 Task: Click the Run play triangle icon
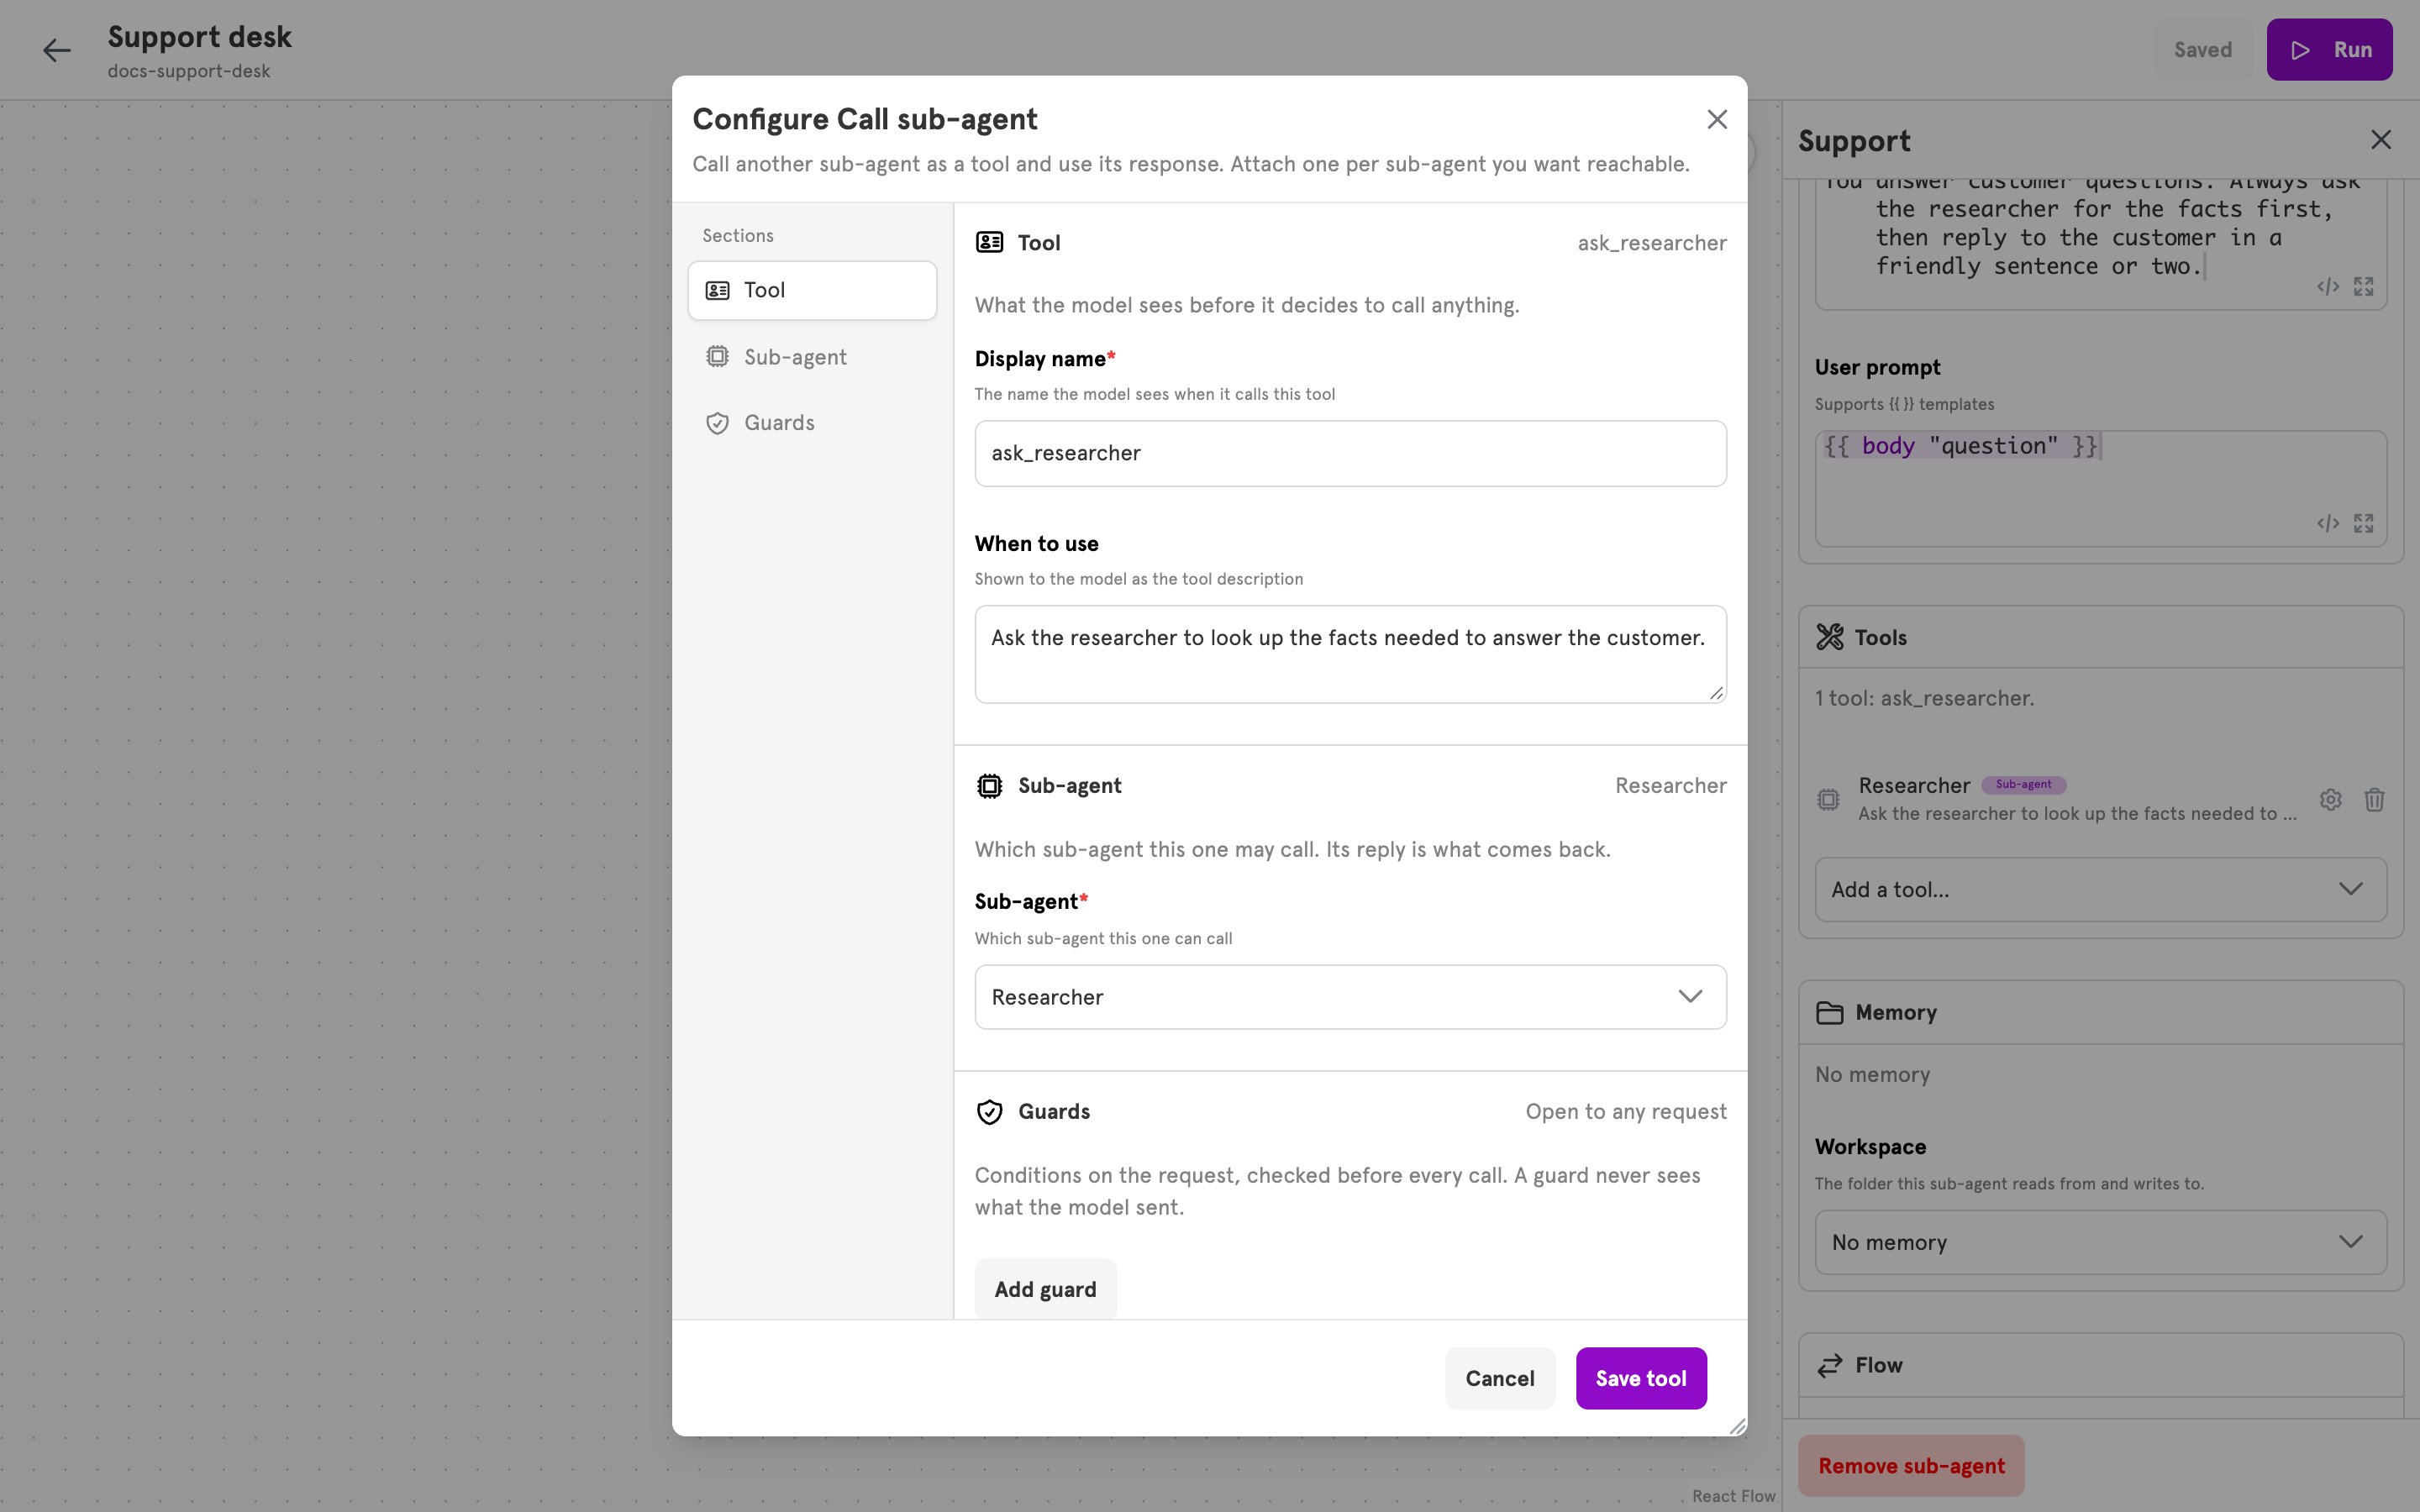(x=2300, y=50)
